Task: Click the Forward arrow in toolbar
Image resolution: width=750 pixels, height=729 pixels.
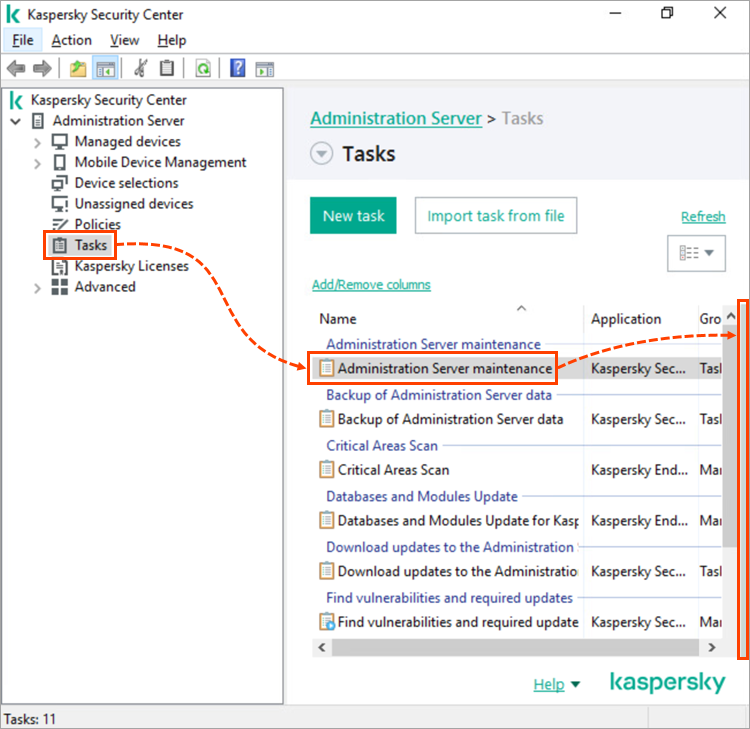Action: (x=42, y=68)
